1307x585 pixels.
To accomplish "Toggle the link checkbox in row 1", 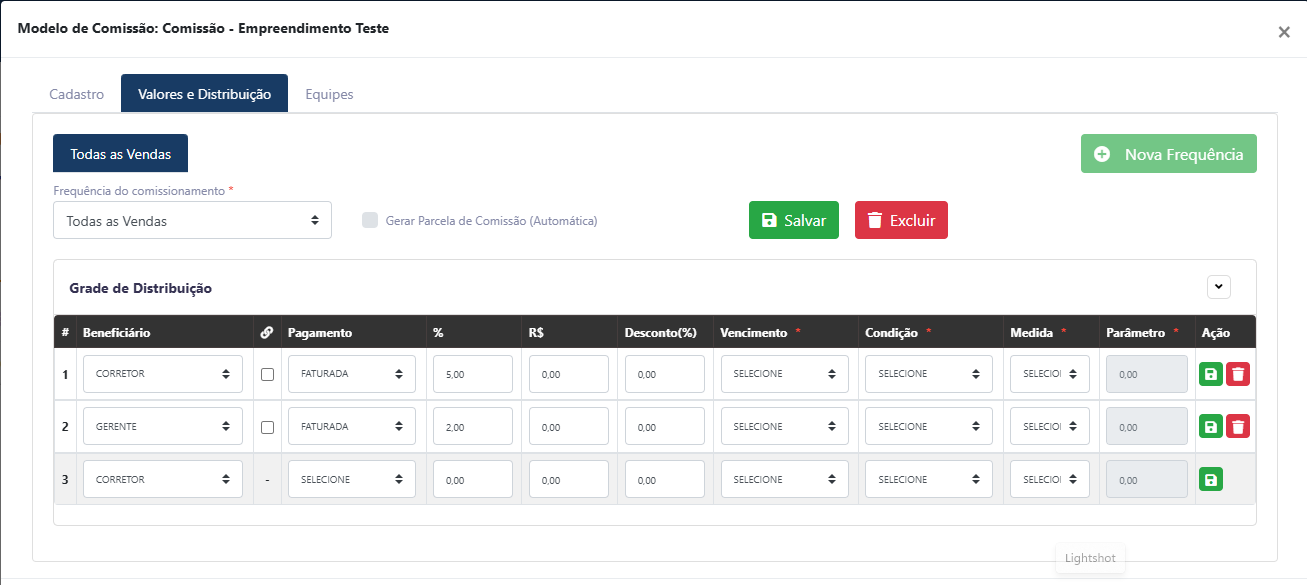I will pyautogui.click(x=267, y=374).
